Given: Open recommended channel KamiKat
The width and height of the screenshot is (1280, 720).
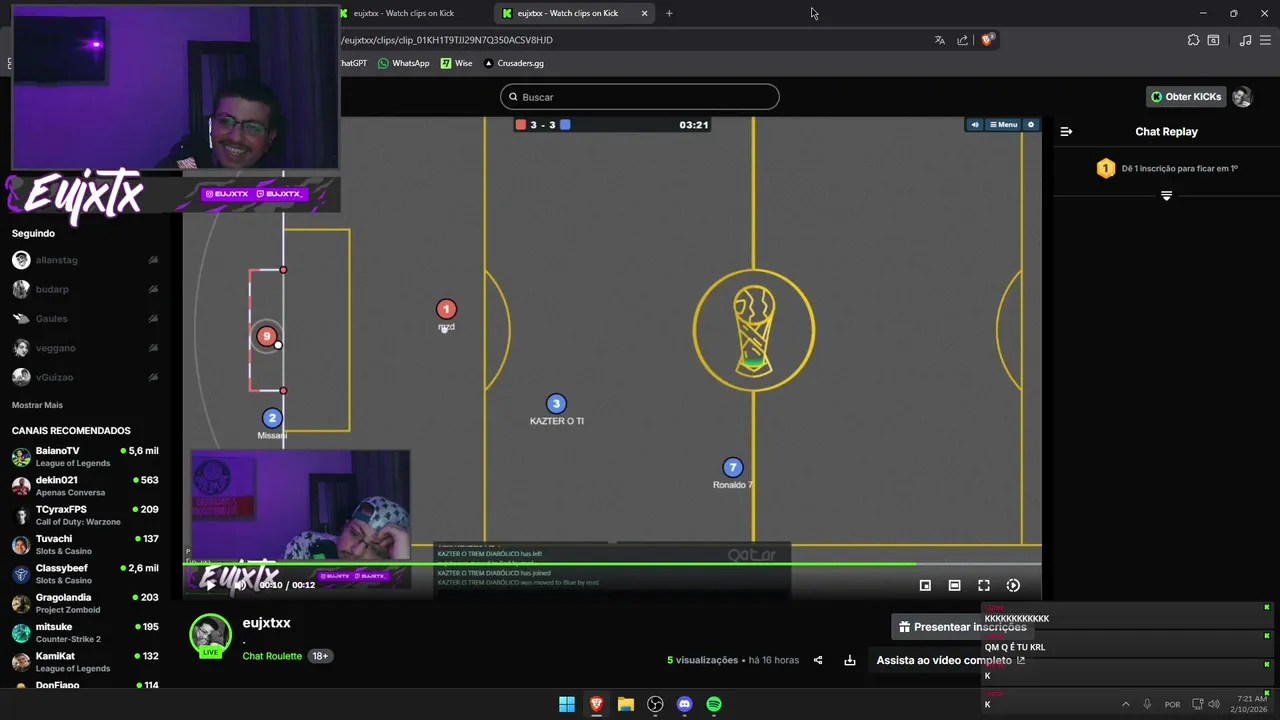Looking at the screenshot, I should 85,662.
